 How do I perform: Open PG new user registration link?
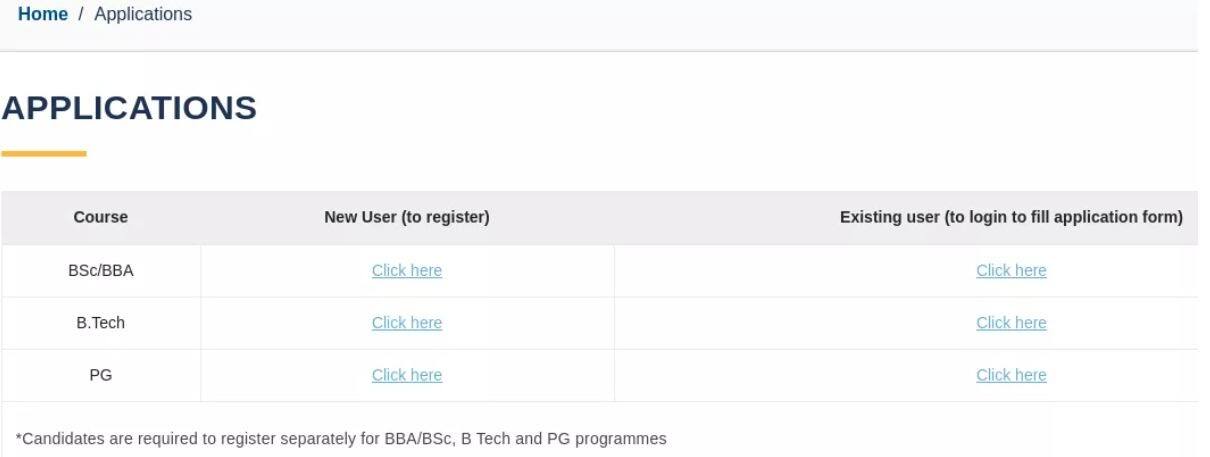pyautogui.click(x=406, y=375)
